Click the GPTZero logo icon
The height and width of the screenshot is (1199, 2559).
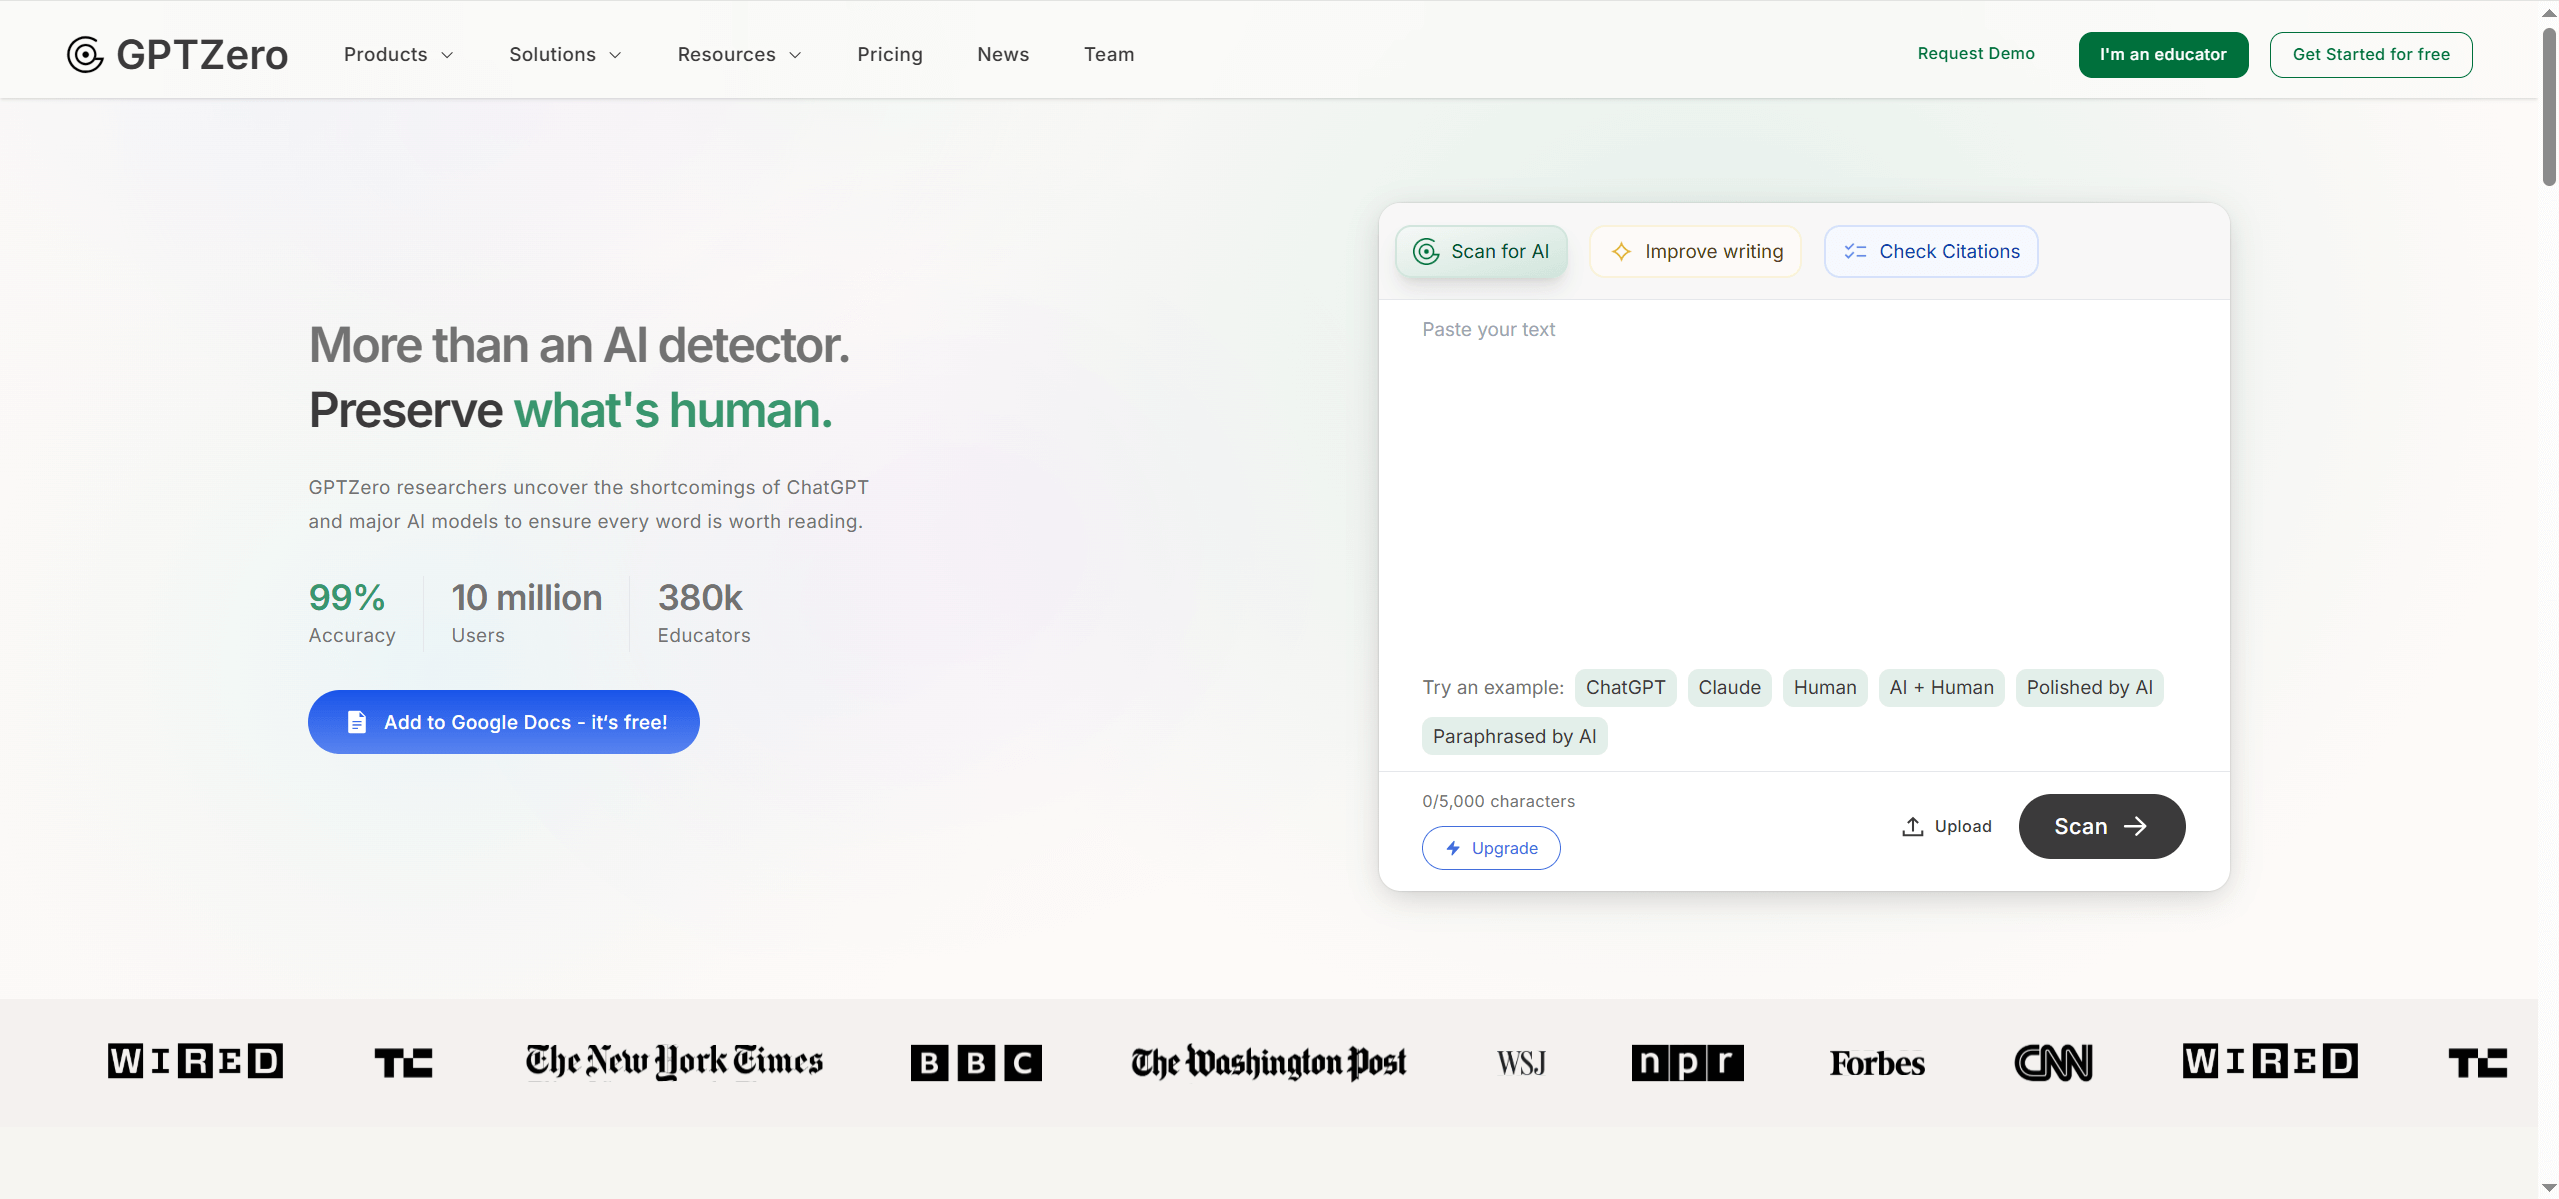[x=85, y=55]
